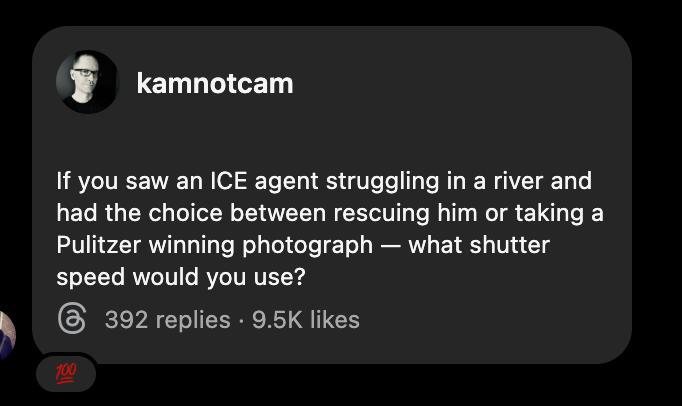Open kamnotcam's profile picture

click(x=87, y=83)
